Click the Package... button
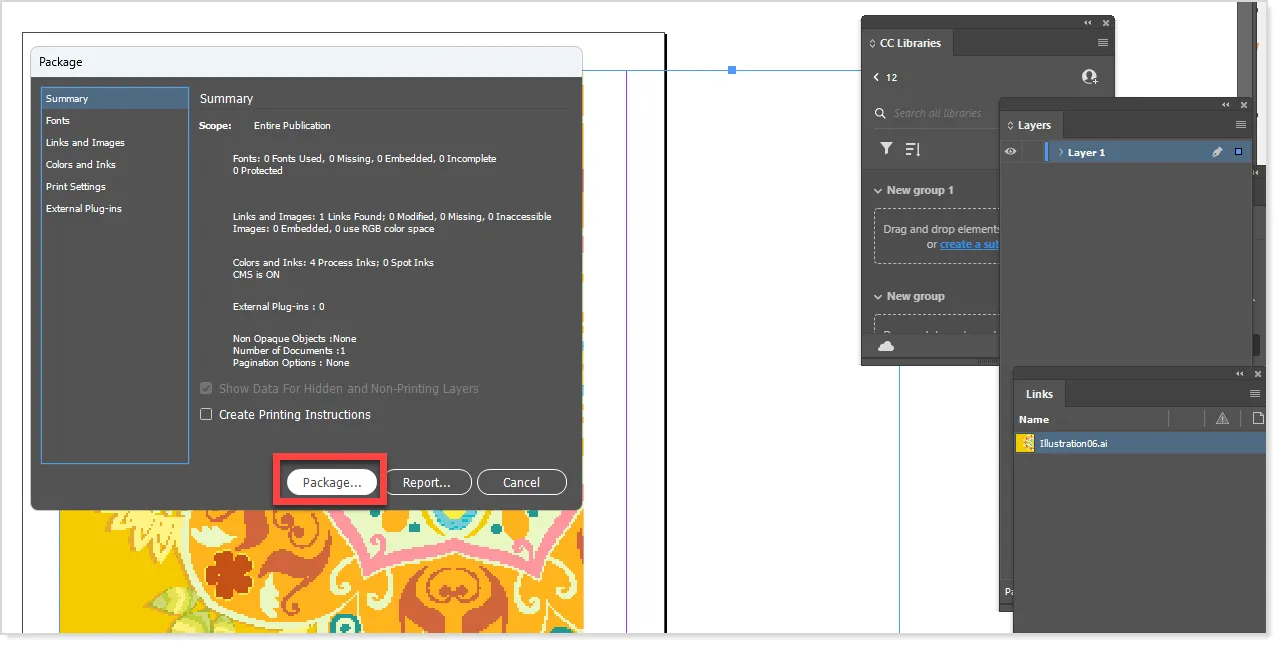Screen dimensions: 1278x645 (330, 481)
